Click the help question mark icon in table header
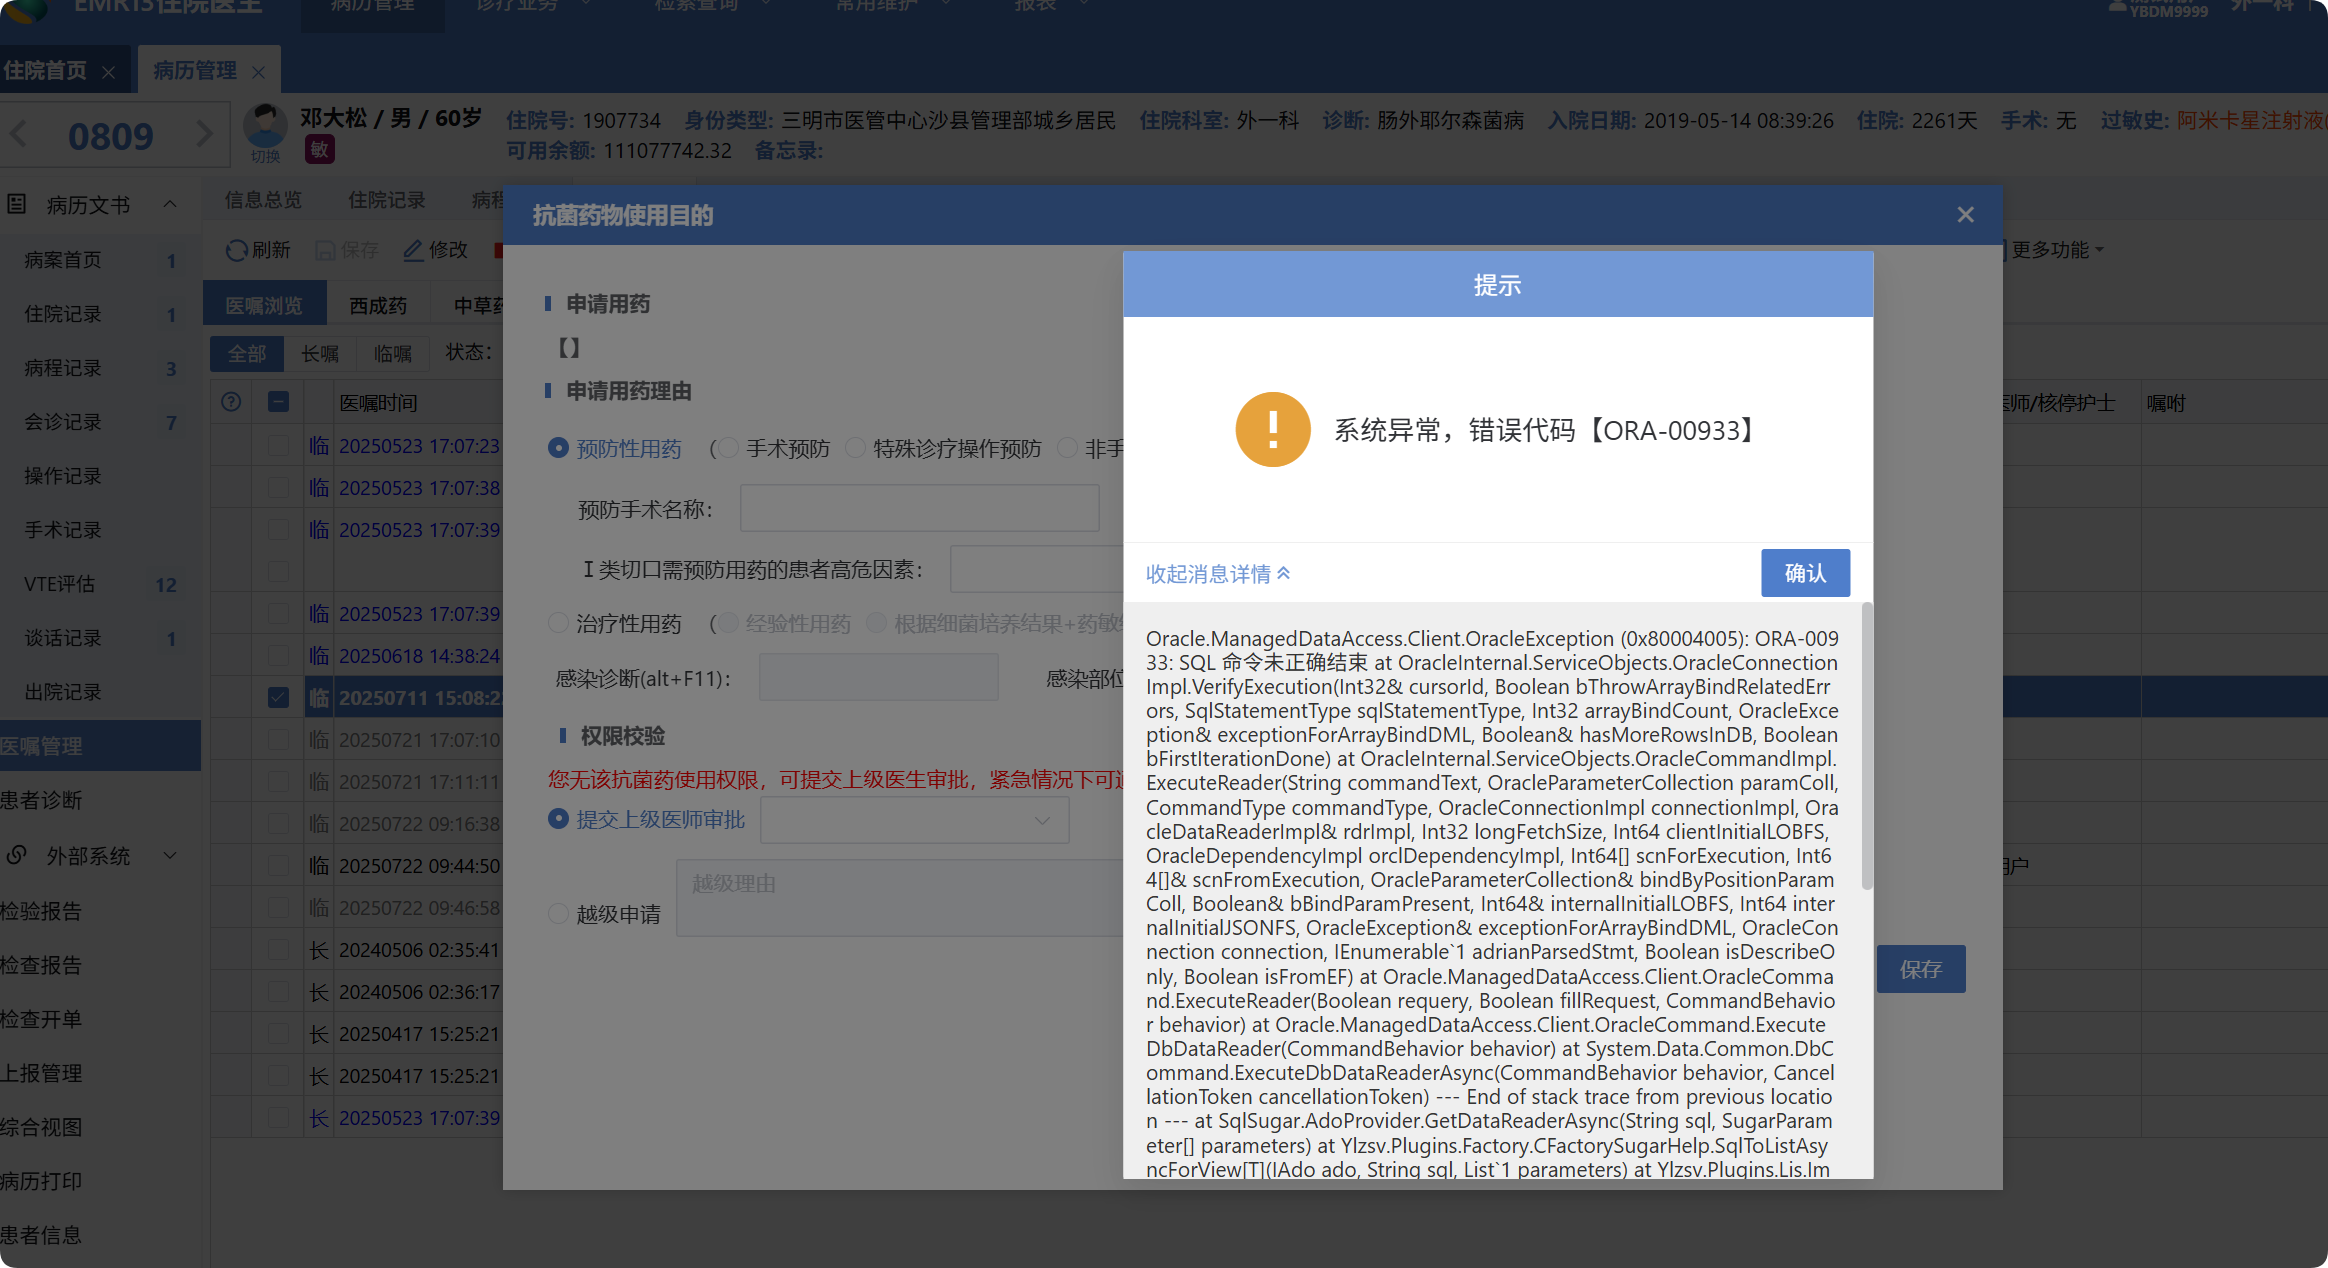 pos(231,402)
